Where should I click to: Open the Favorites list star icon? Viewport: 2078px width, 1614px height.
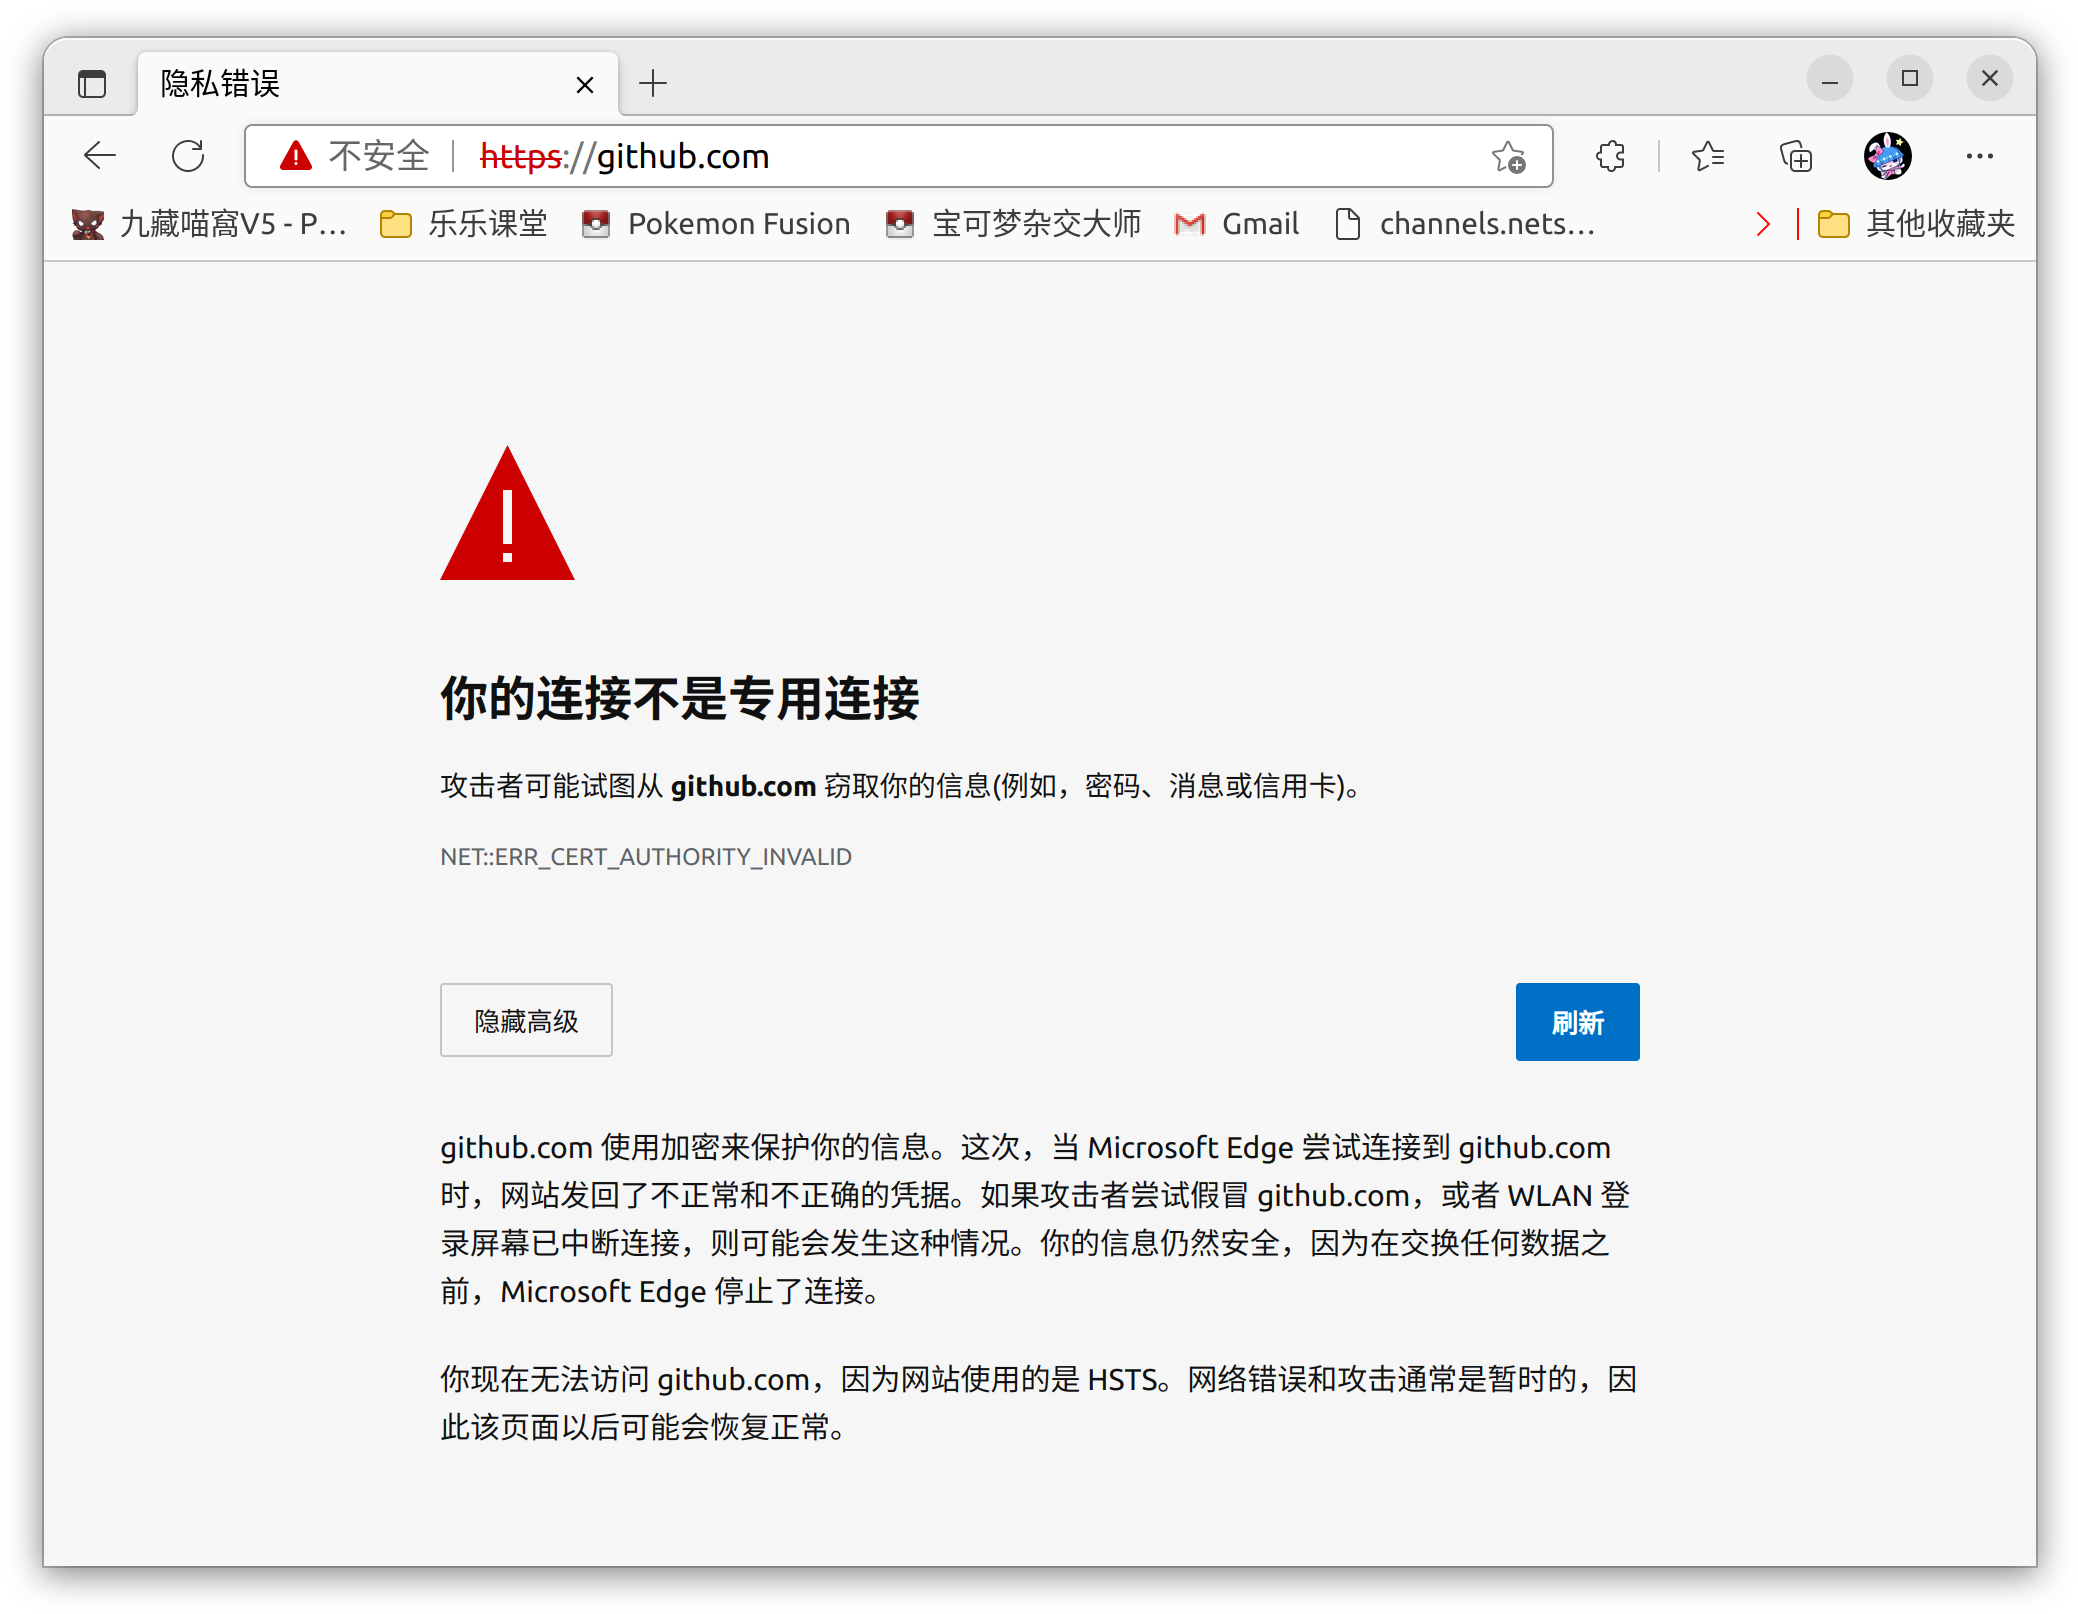1708,156
